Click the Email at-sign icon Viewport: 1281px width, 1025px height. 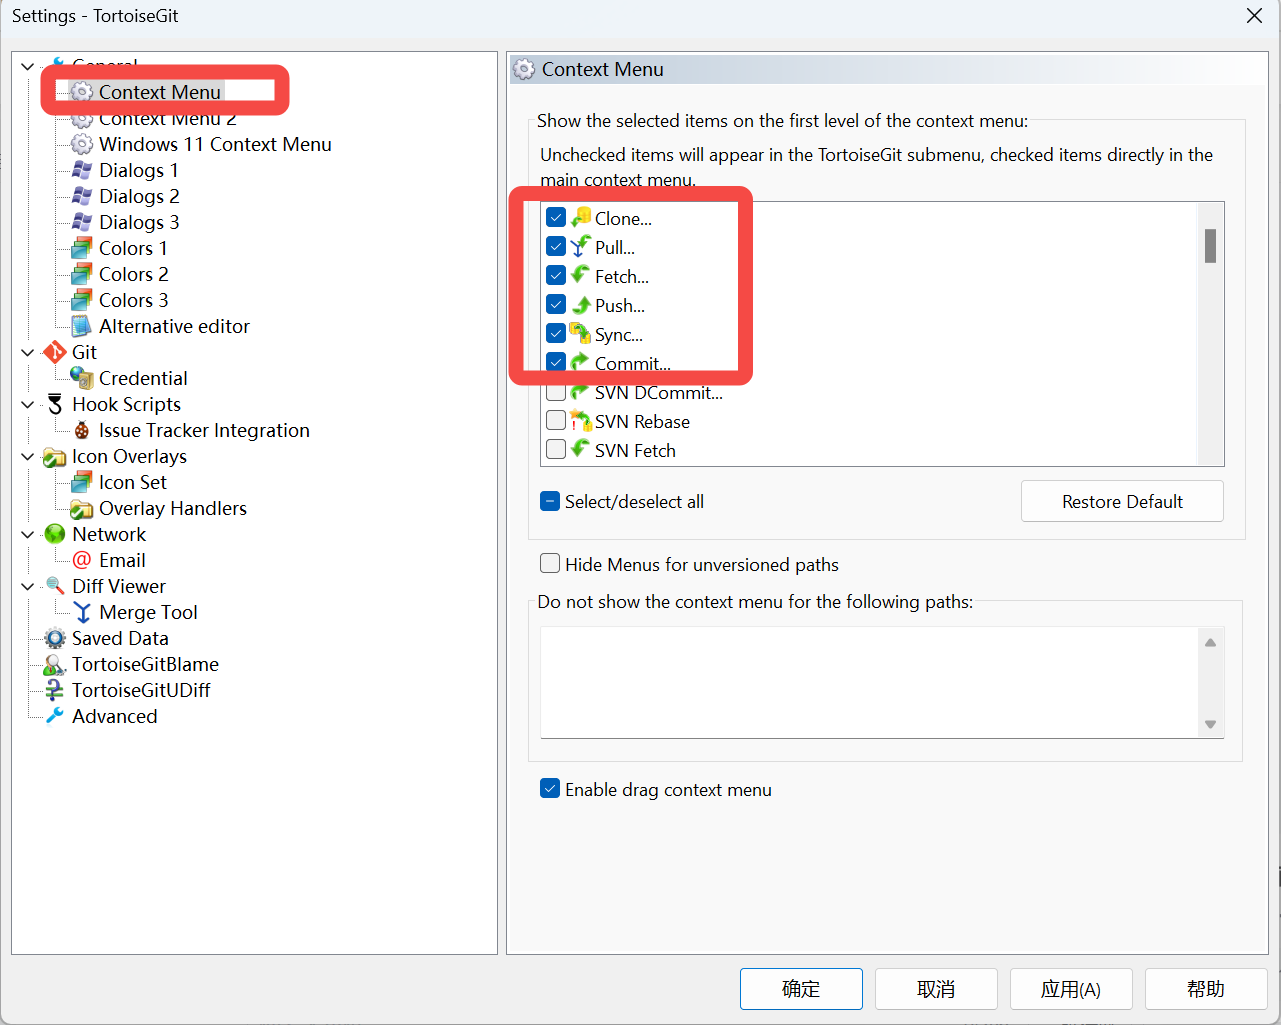(82, 561)
